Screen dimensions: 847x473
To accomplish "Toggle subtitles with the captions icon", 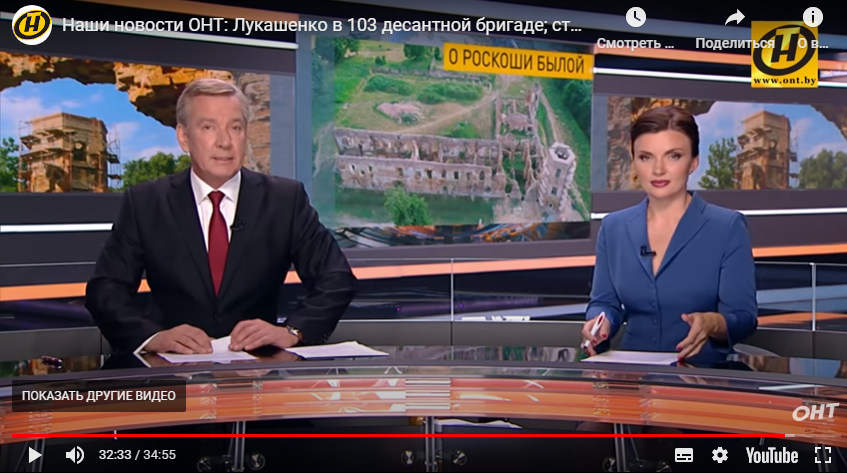I will pos(684,455).
